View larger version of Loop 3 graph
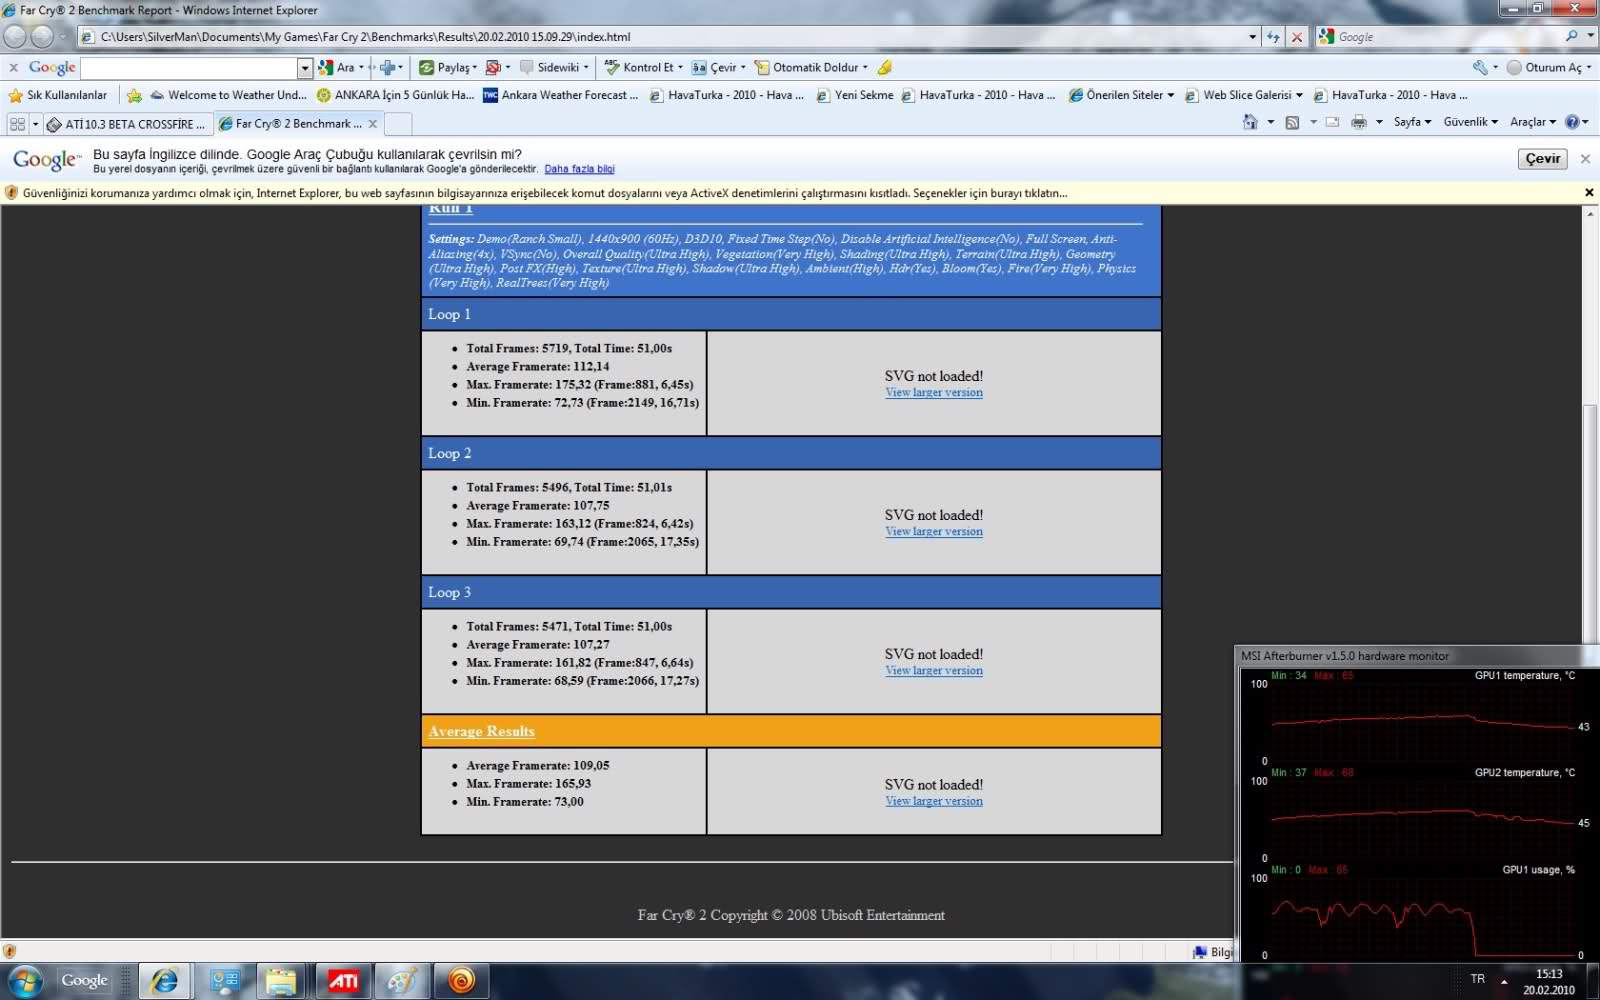This screenshot has width=1600, height=1000. tap(934, 671)
